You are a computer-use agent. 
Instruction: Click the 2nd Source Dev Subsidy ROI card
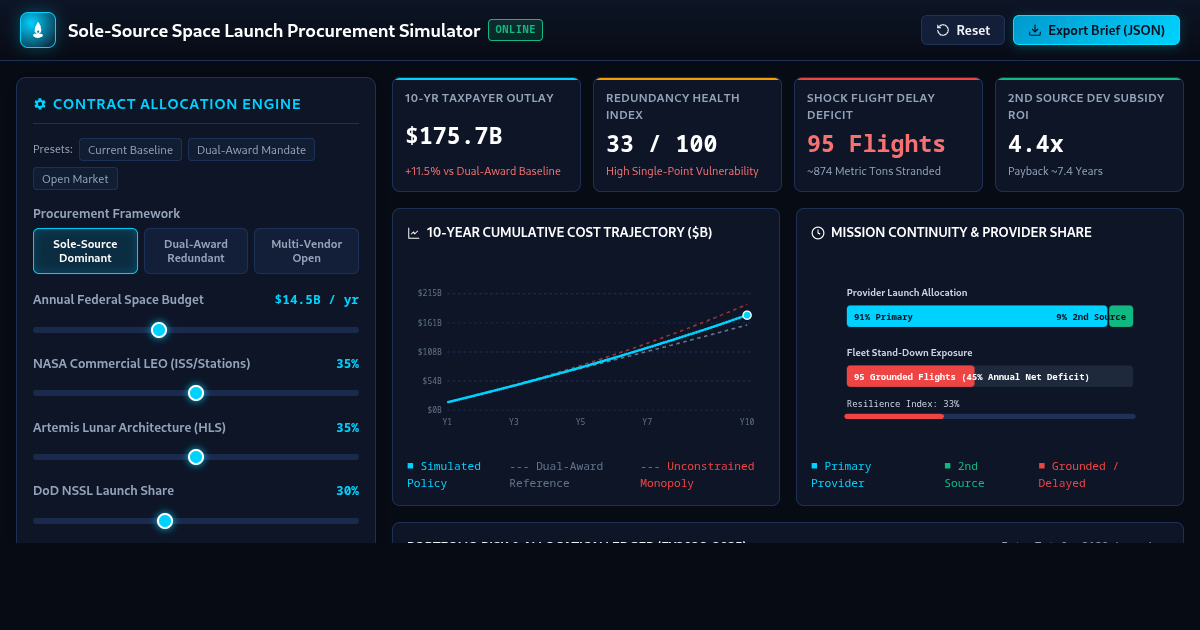[x=1090, y=135]
